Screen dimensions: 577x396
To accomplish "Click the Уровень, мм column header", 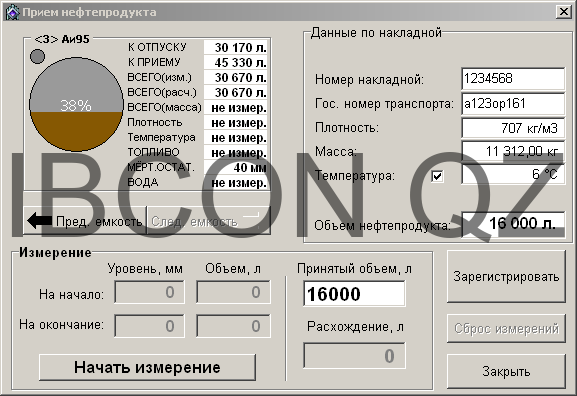I will point(145,269).
